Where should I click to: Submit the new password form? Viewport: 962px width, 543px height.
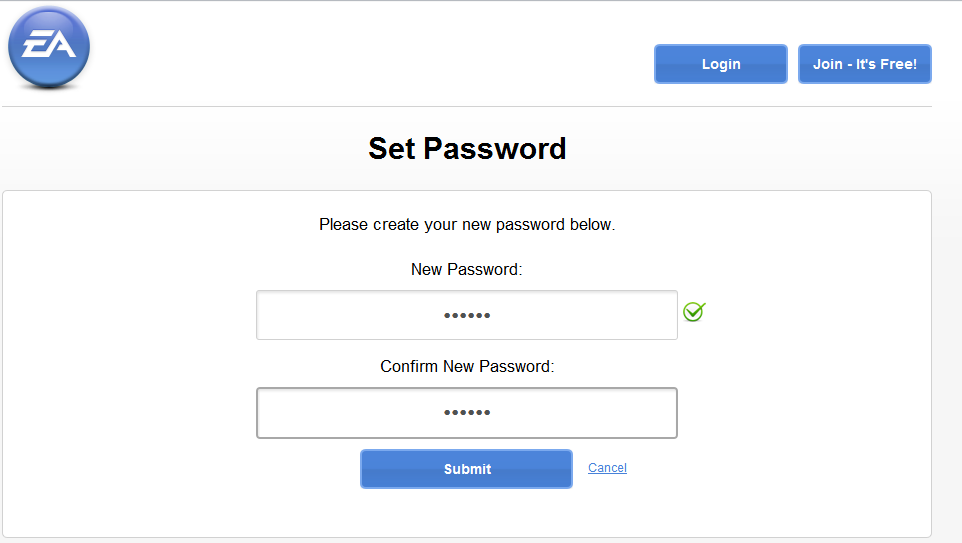[466, 469]
